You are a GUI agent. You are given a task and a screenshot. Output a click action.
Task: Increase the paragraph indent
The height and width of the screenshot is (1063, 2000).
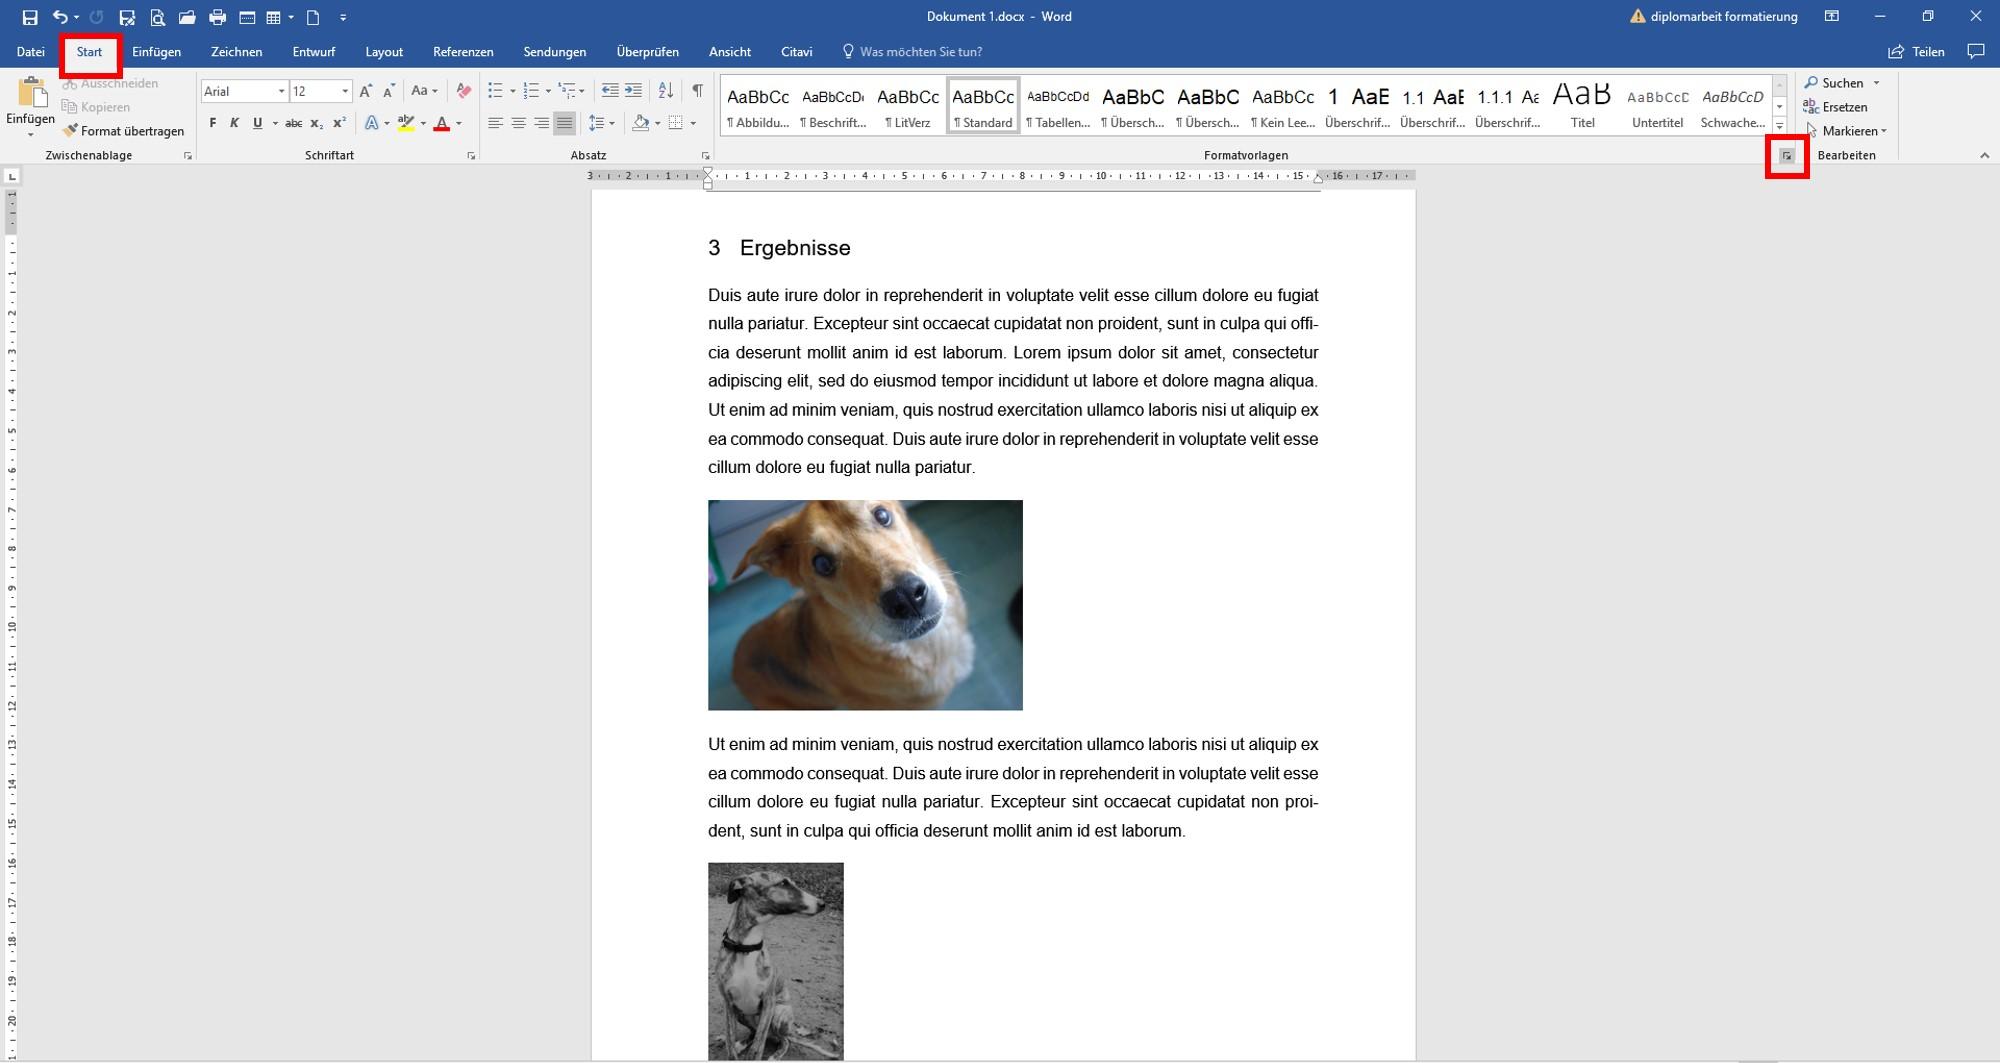[x=633, y=91]
